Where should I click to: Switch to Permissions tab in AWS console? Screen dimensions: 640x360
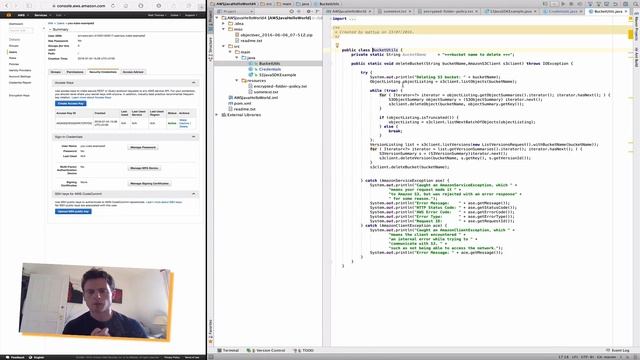tap(75, 72)
